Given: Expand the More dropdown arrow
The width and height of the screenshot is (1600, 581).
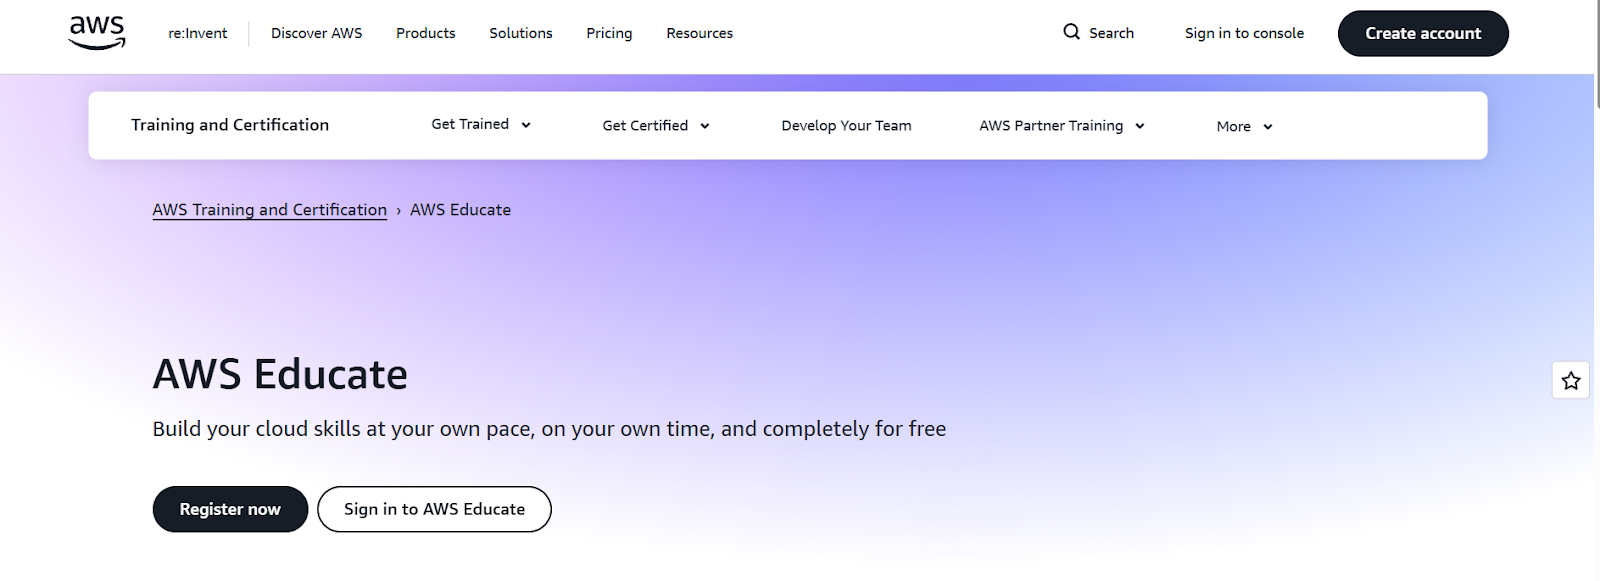Looking at the screenshot, I should (1268, 127).
